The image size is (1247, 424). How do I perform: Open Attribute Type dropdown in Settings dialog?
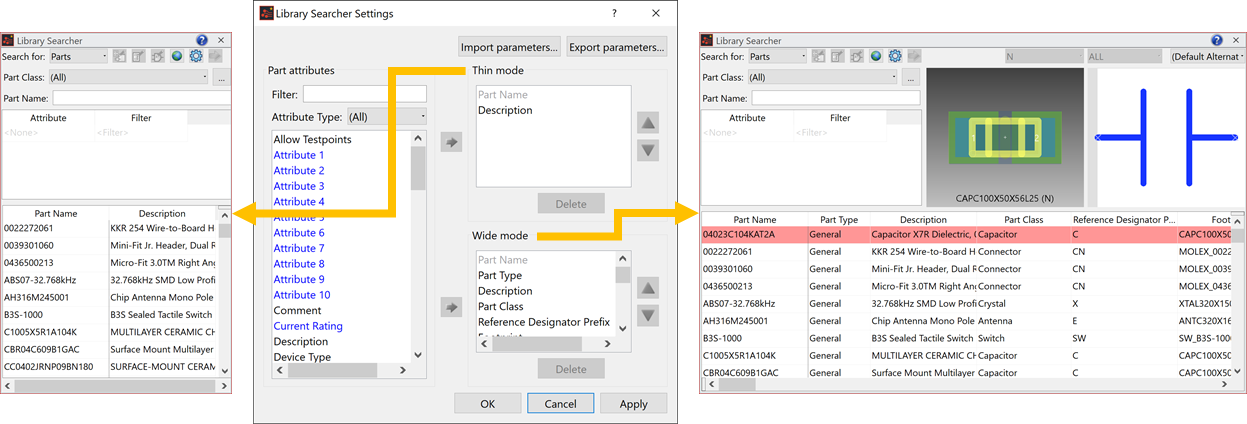386,117
